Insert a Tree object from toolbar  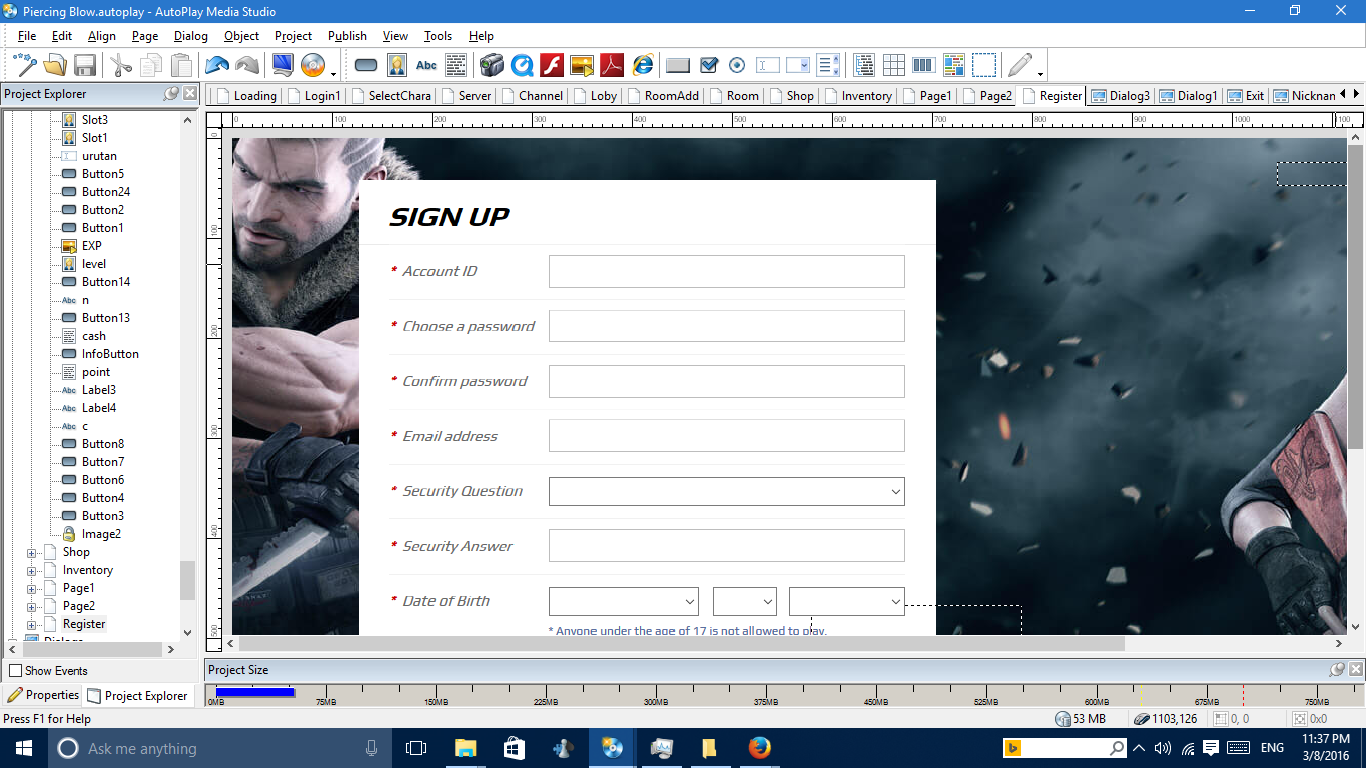(x=864, y=66)
